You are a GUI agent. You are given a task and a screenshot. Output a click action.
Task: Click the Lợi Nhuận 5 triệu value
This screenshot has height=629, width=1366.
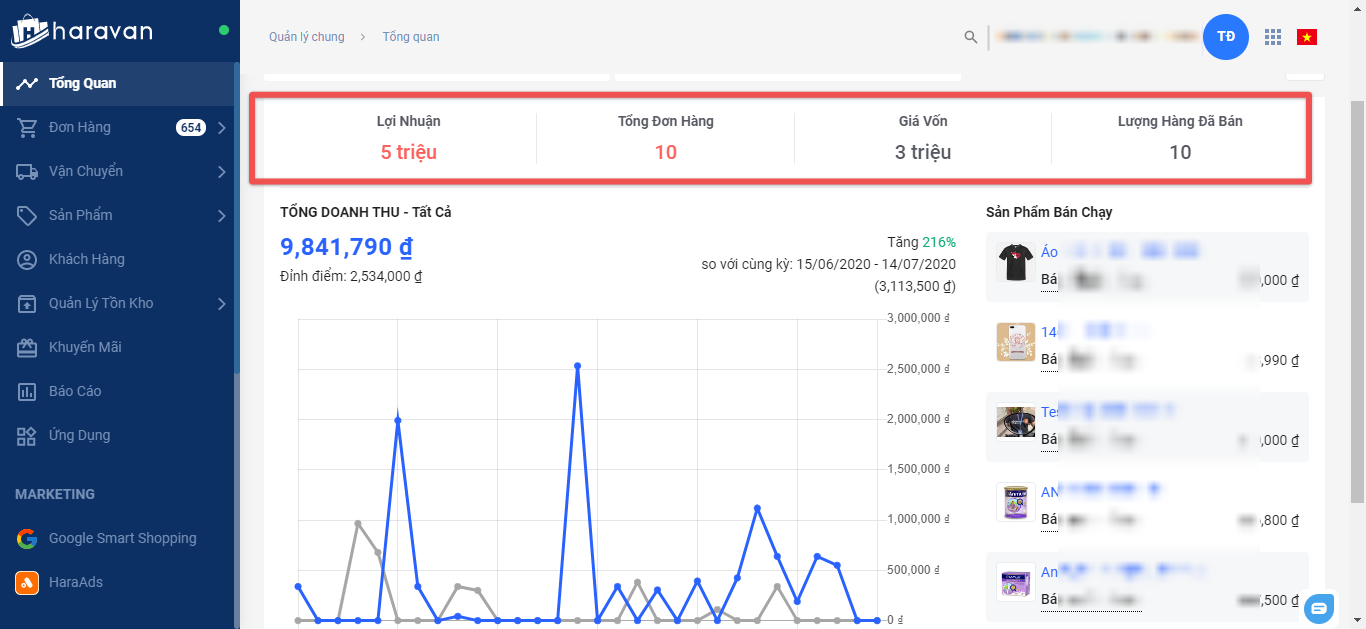pyautogui.click(x=409, y=153)
